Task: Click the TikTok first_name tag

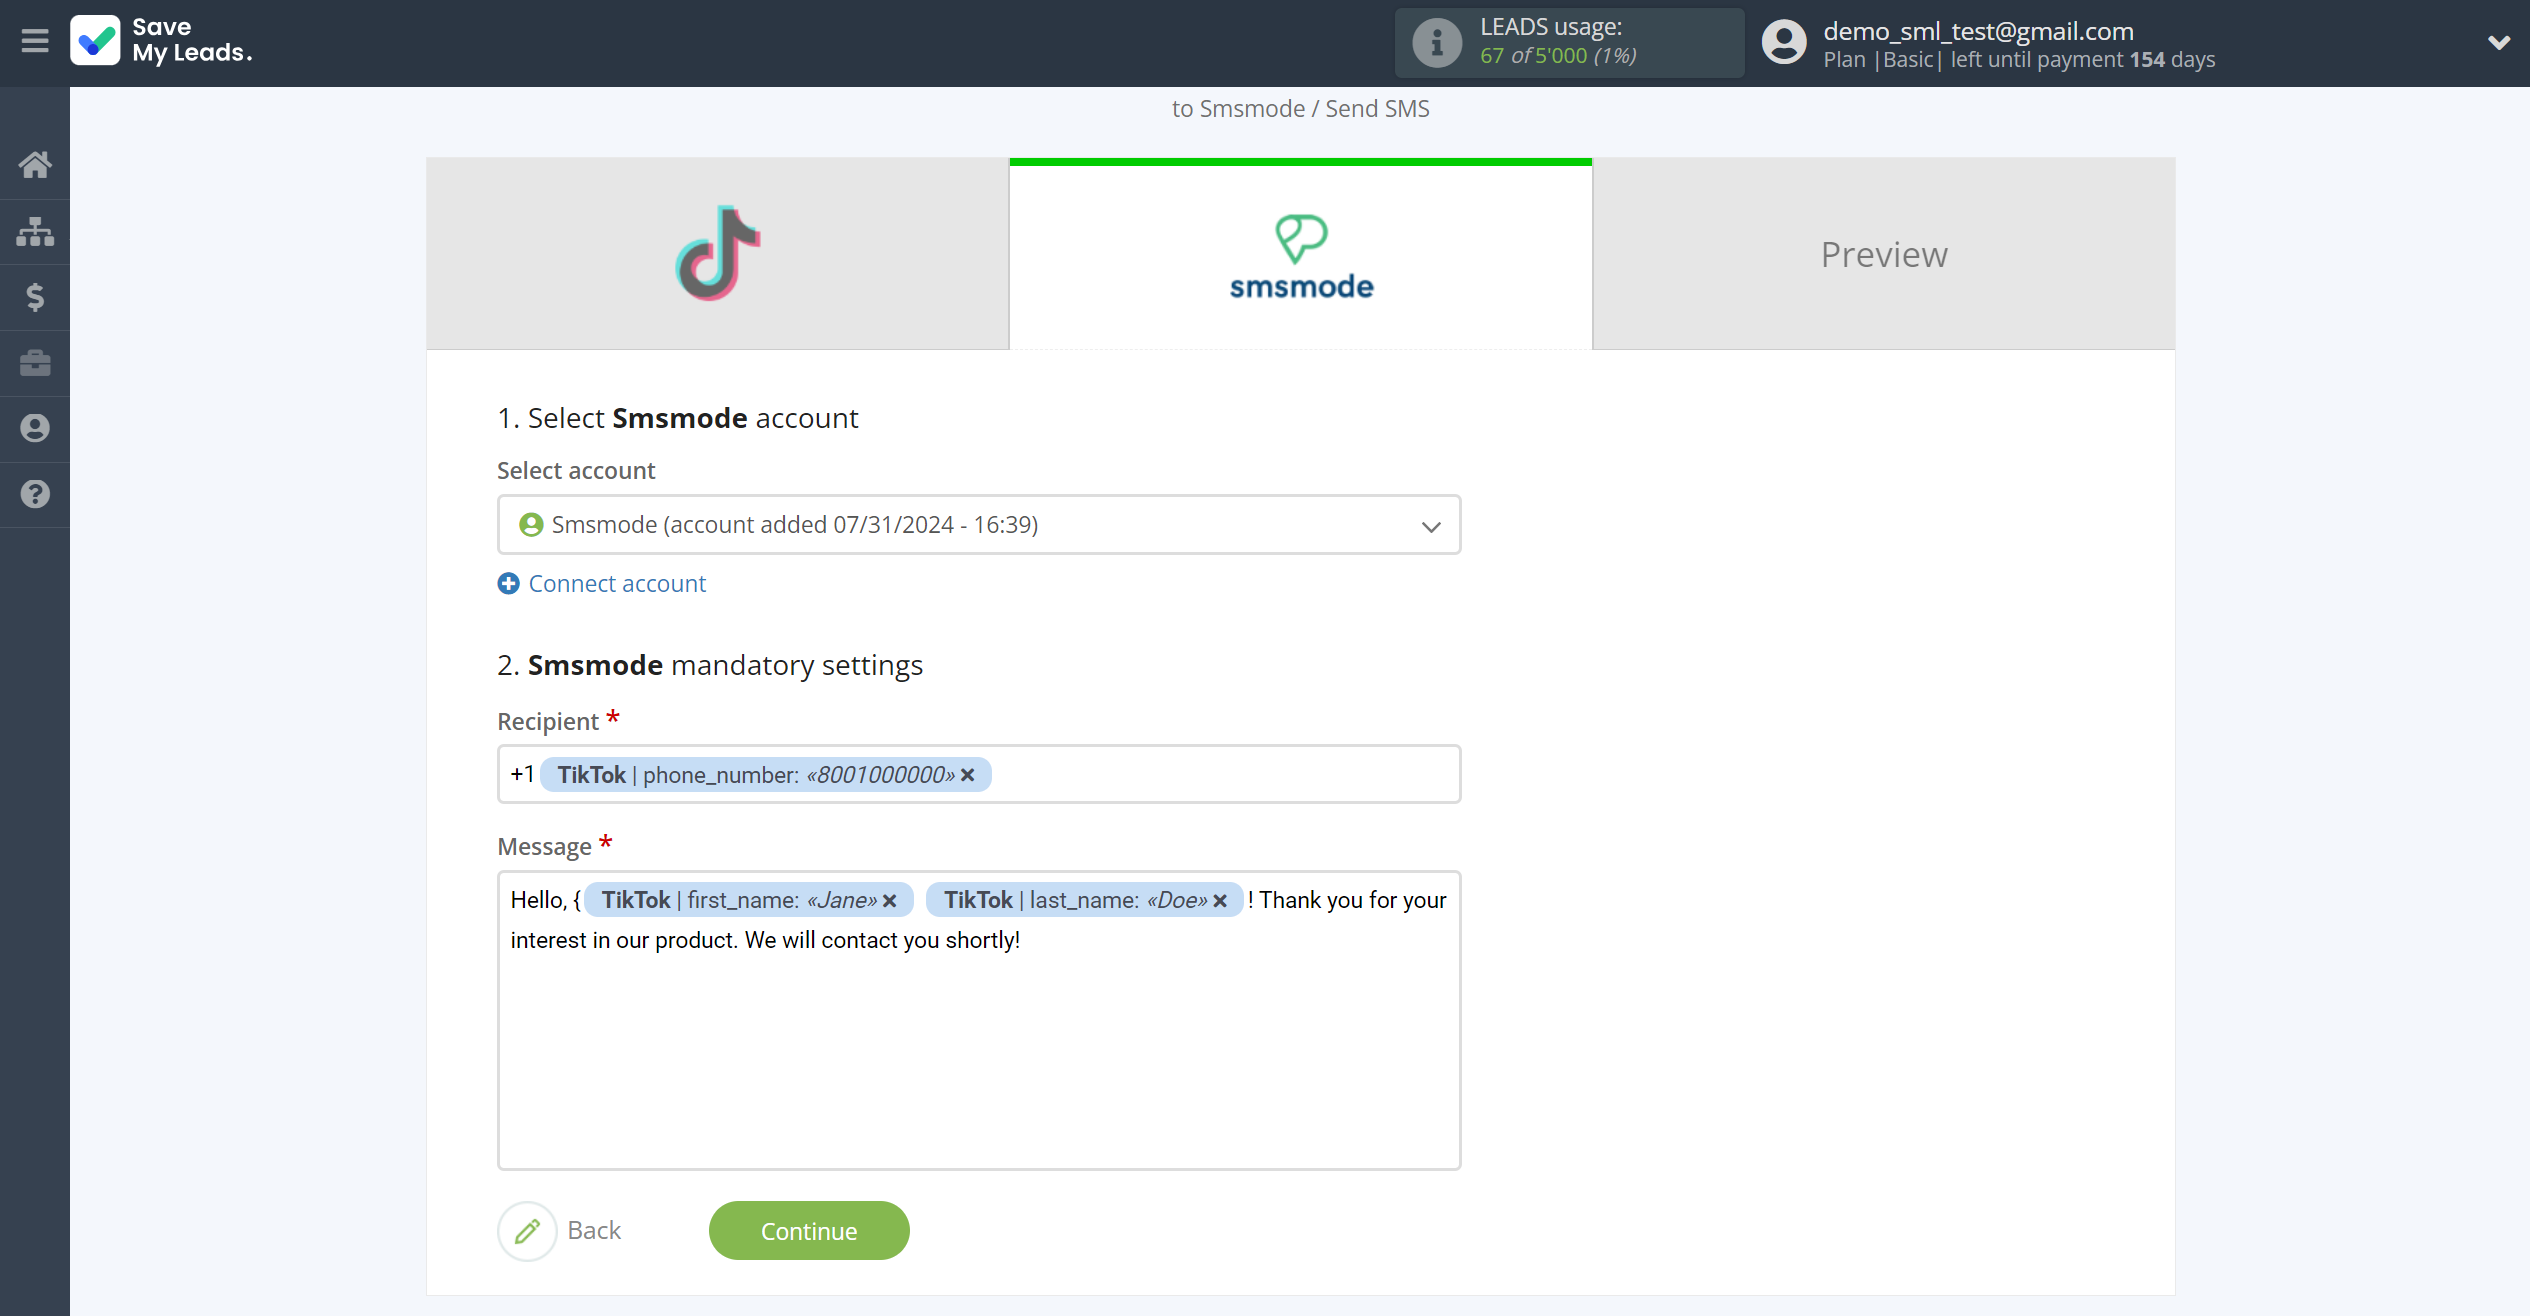Action: click(x=749, y=900)
